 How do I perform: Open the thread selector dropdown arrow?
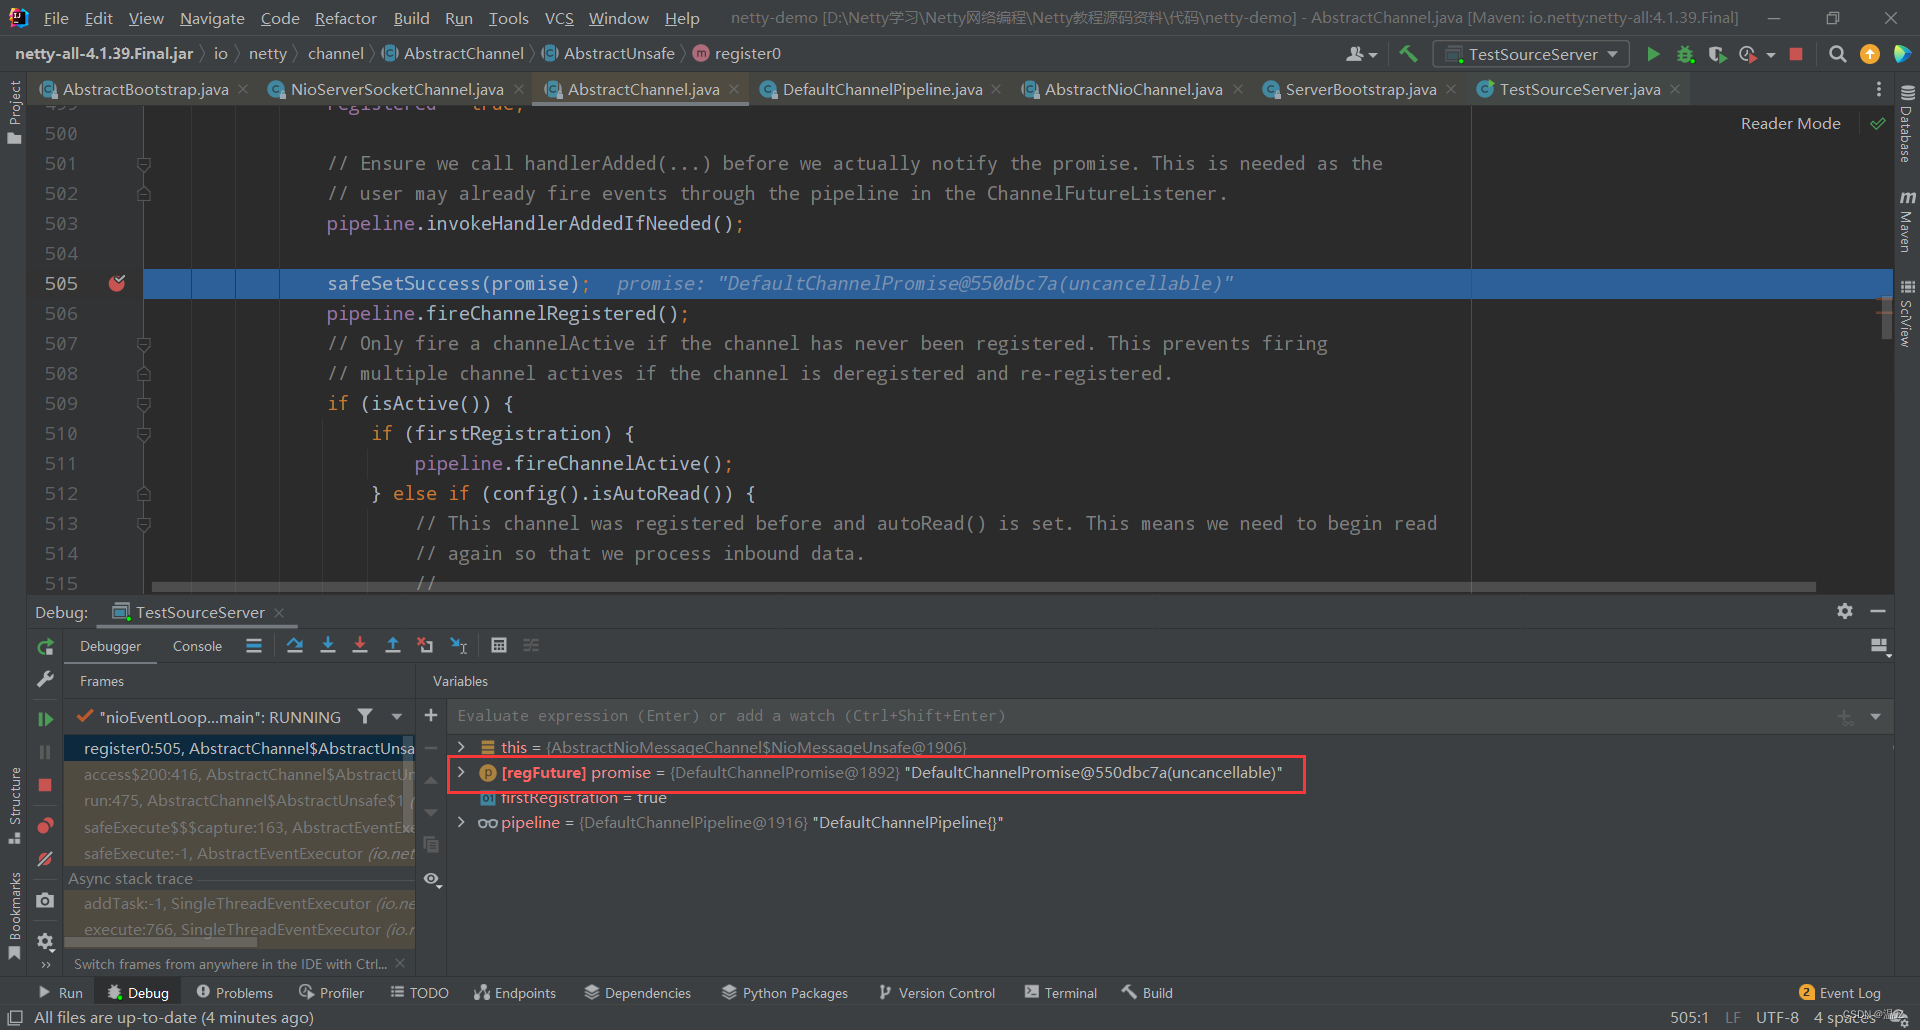click(x=397, y=717)
